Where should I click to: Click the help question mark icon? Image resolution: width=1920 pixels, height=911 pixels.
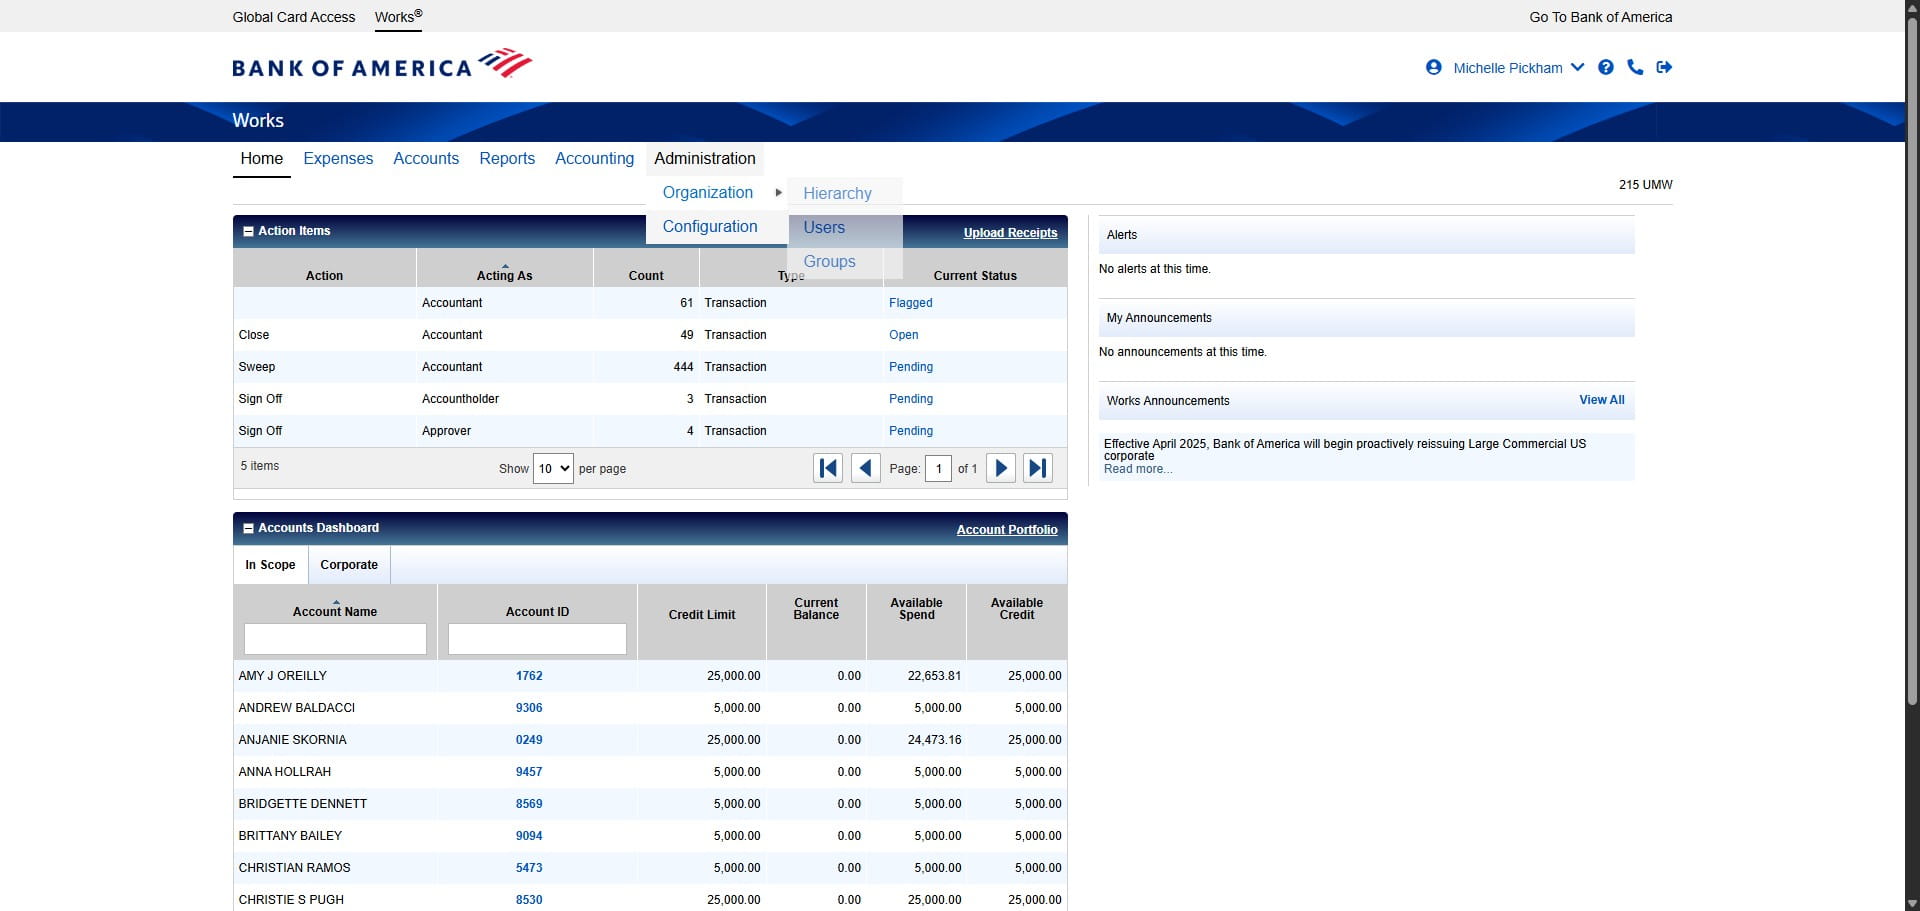click(1606, 67)
